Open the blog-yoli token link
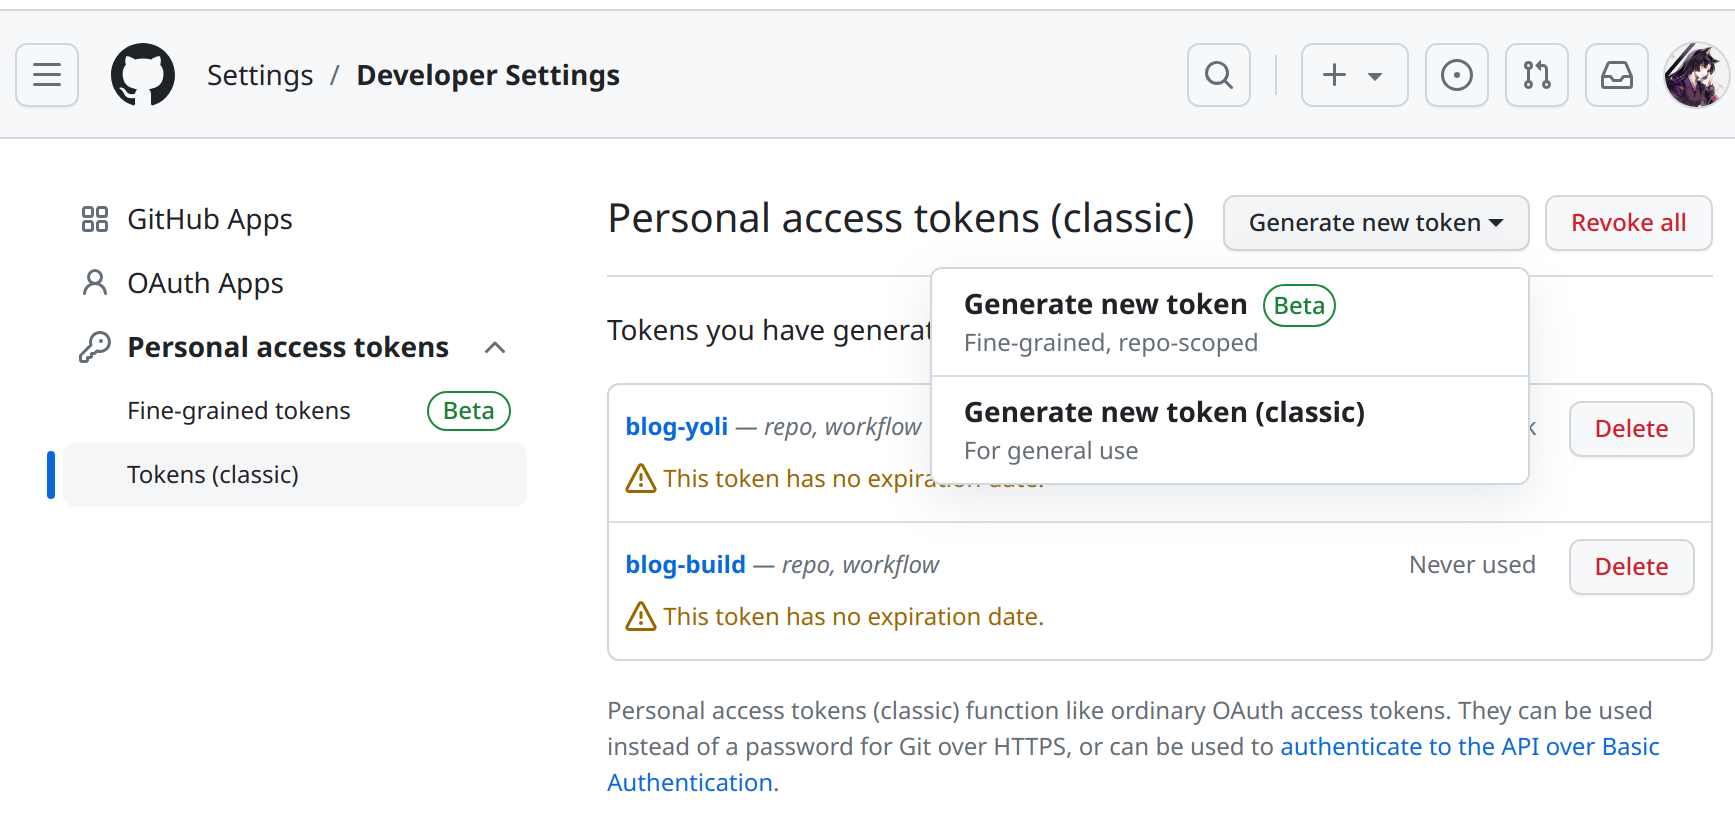The image size is (1735, 814). pos(676,427)
